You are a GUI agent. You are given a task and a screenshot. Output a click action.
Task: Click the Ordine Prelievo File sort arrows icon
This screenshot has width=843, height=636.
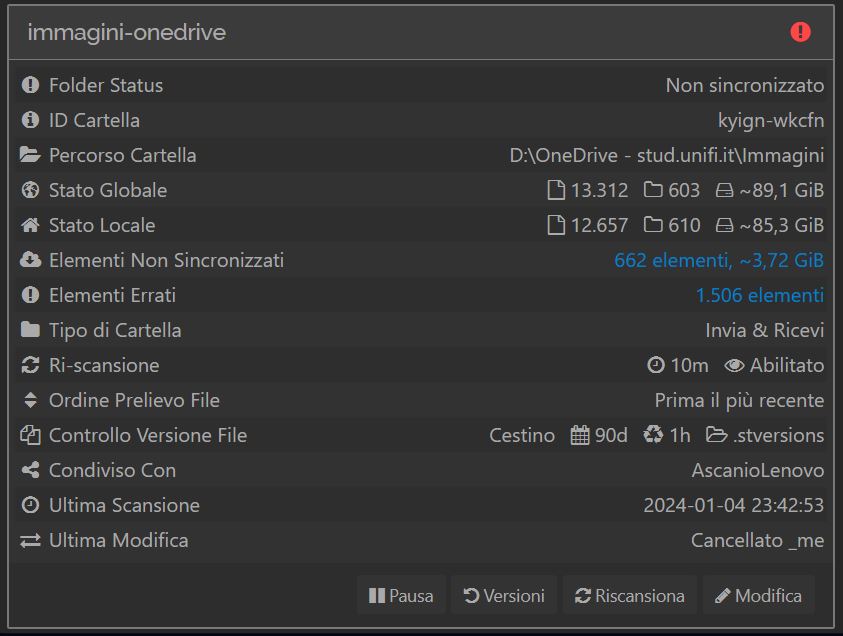point(30,400)
